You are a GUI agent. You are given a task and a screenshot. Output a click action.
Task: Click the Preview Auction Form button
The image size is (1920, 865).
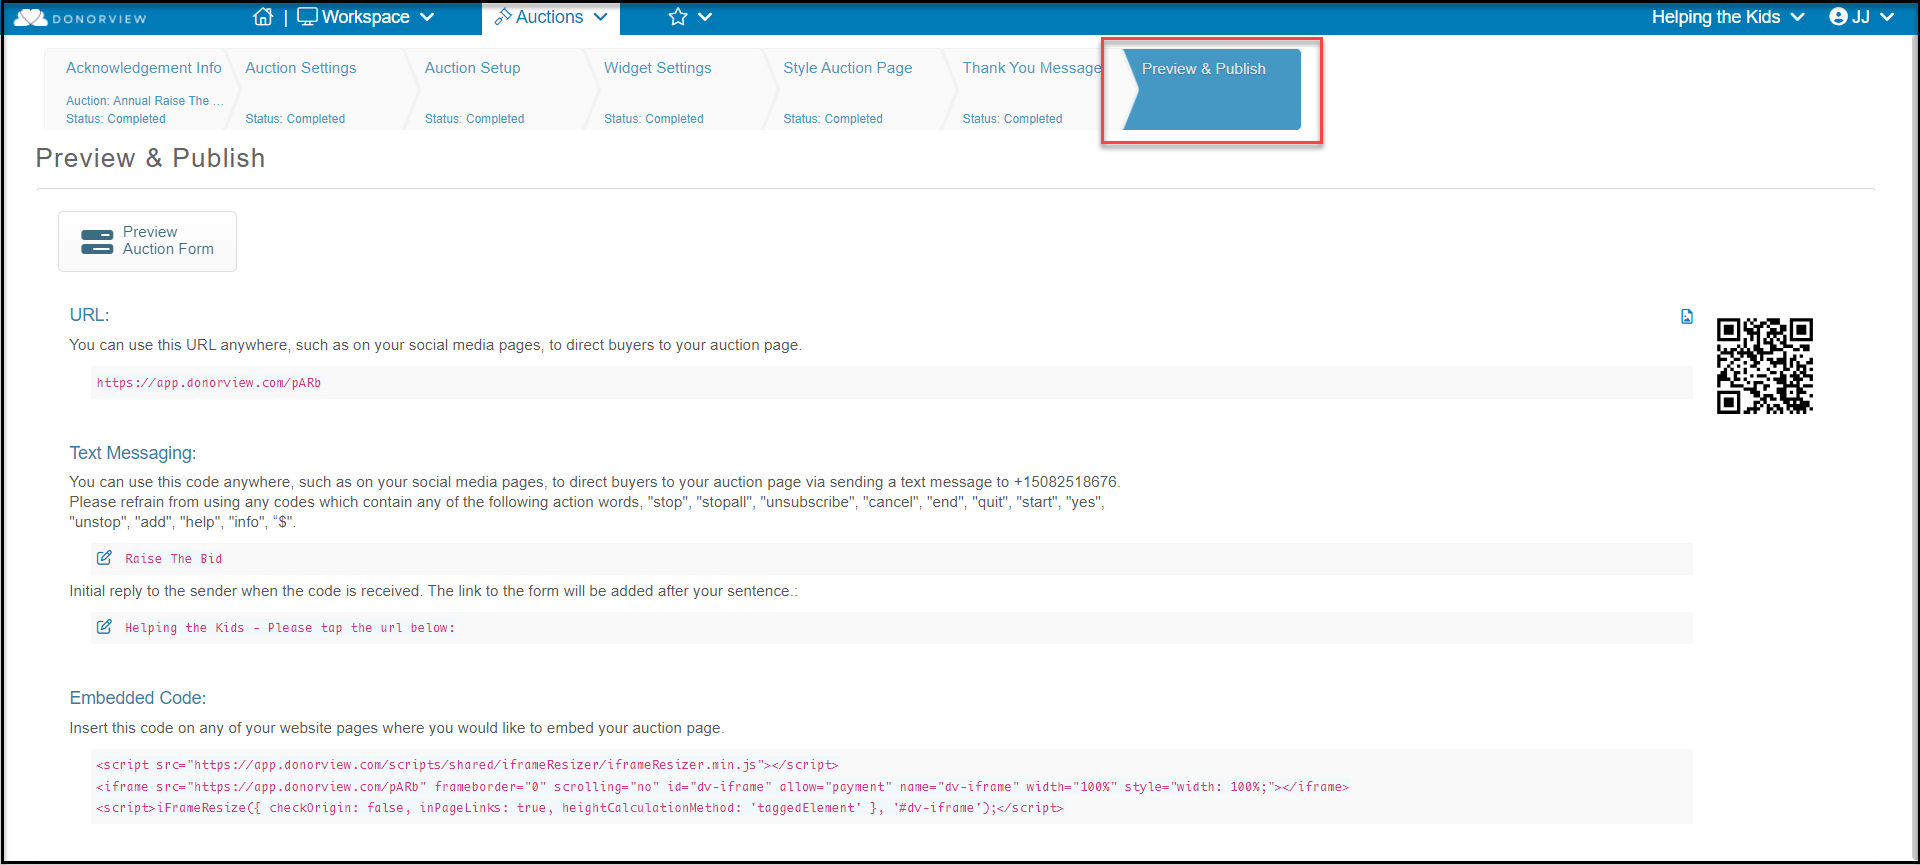pyautogui.click(x=147, y=241)
